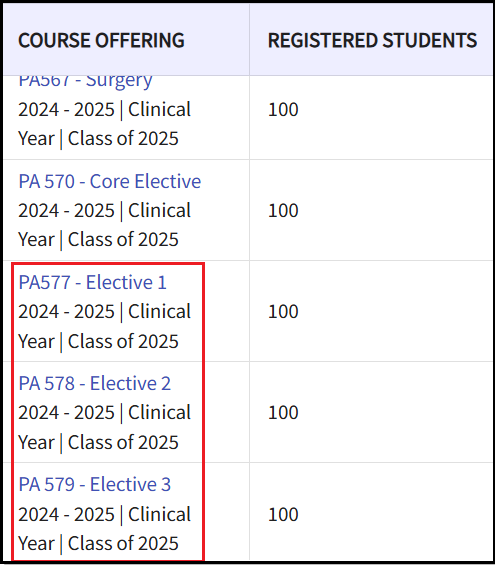Click '2024 - 2025 | Clinical' text under Surgery

(104, 110)
